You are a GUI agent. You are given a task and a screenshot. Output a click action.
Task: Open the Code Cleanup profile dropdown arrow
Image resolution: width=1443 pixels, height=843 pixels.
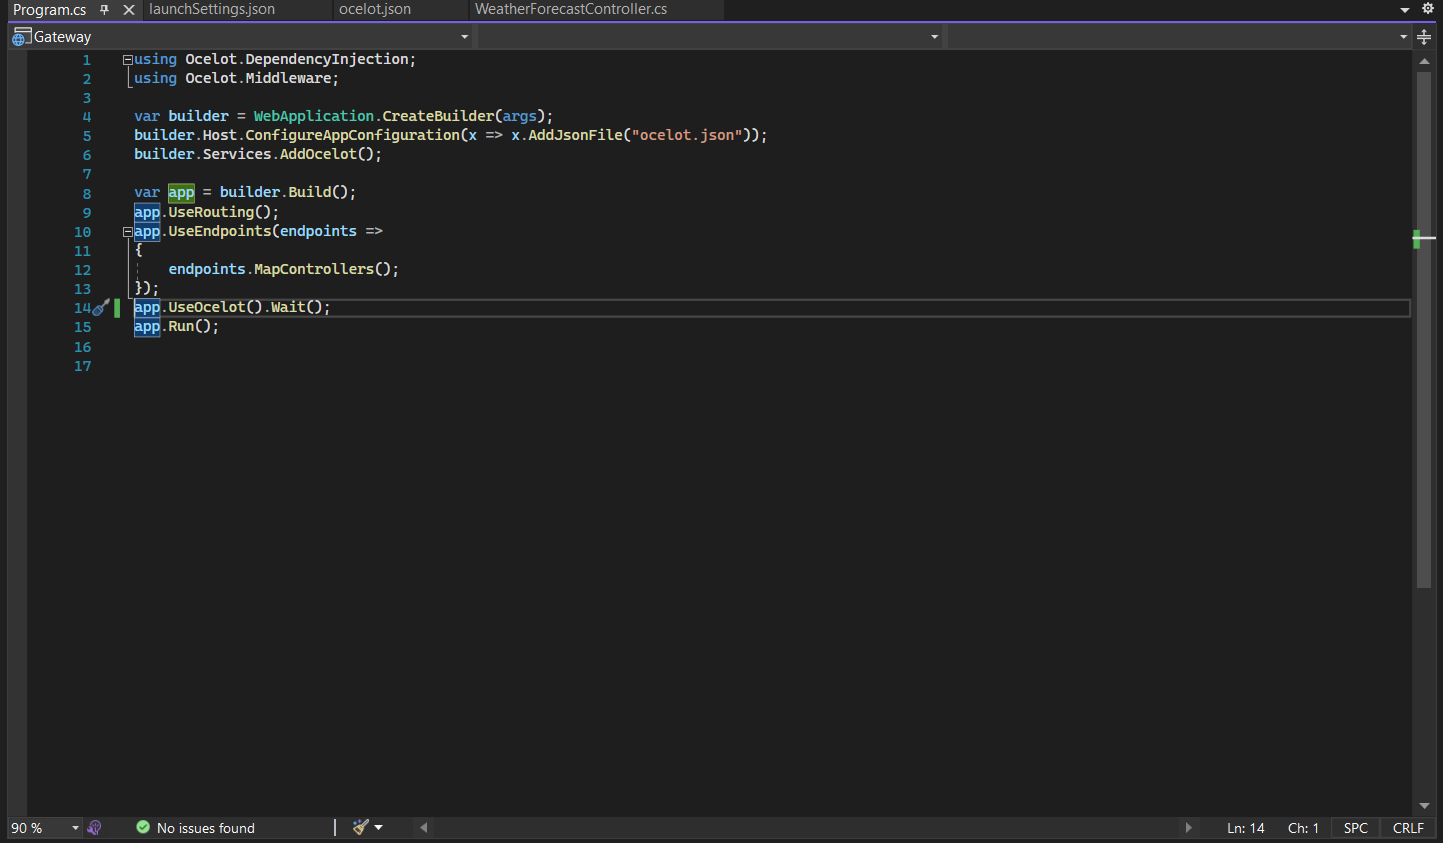pyautogui.click(x=379, y=827)
